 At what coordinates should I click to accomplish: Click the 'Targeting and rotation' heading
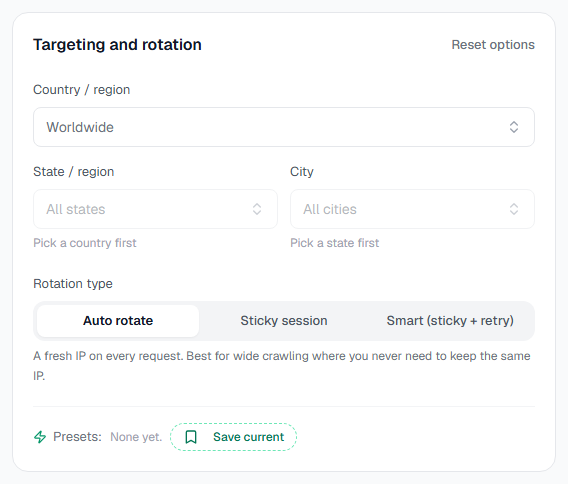coord(117,45)
